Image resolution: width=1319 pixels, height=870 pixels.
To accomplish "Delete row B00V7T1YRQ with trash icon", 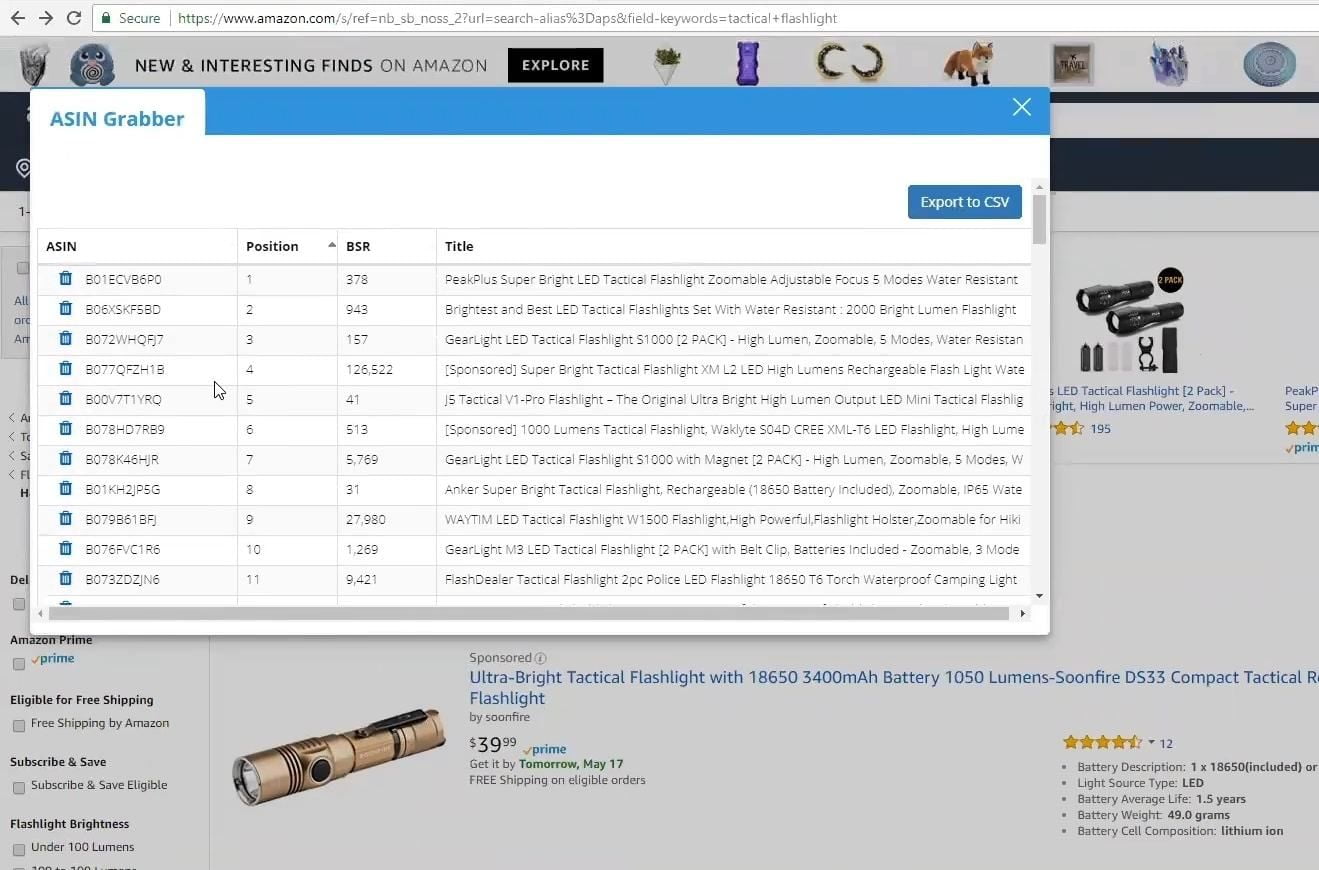I will point(65,399).
